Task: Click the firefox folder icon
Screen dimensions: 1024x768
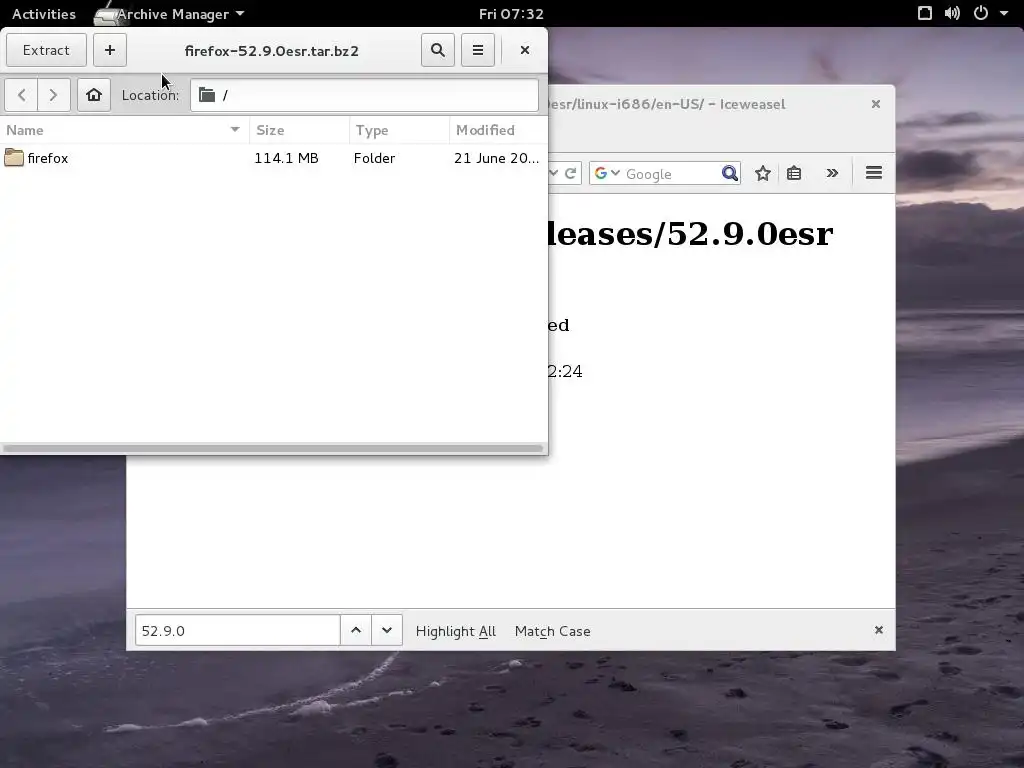Action: [14, 157]
